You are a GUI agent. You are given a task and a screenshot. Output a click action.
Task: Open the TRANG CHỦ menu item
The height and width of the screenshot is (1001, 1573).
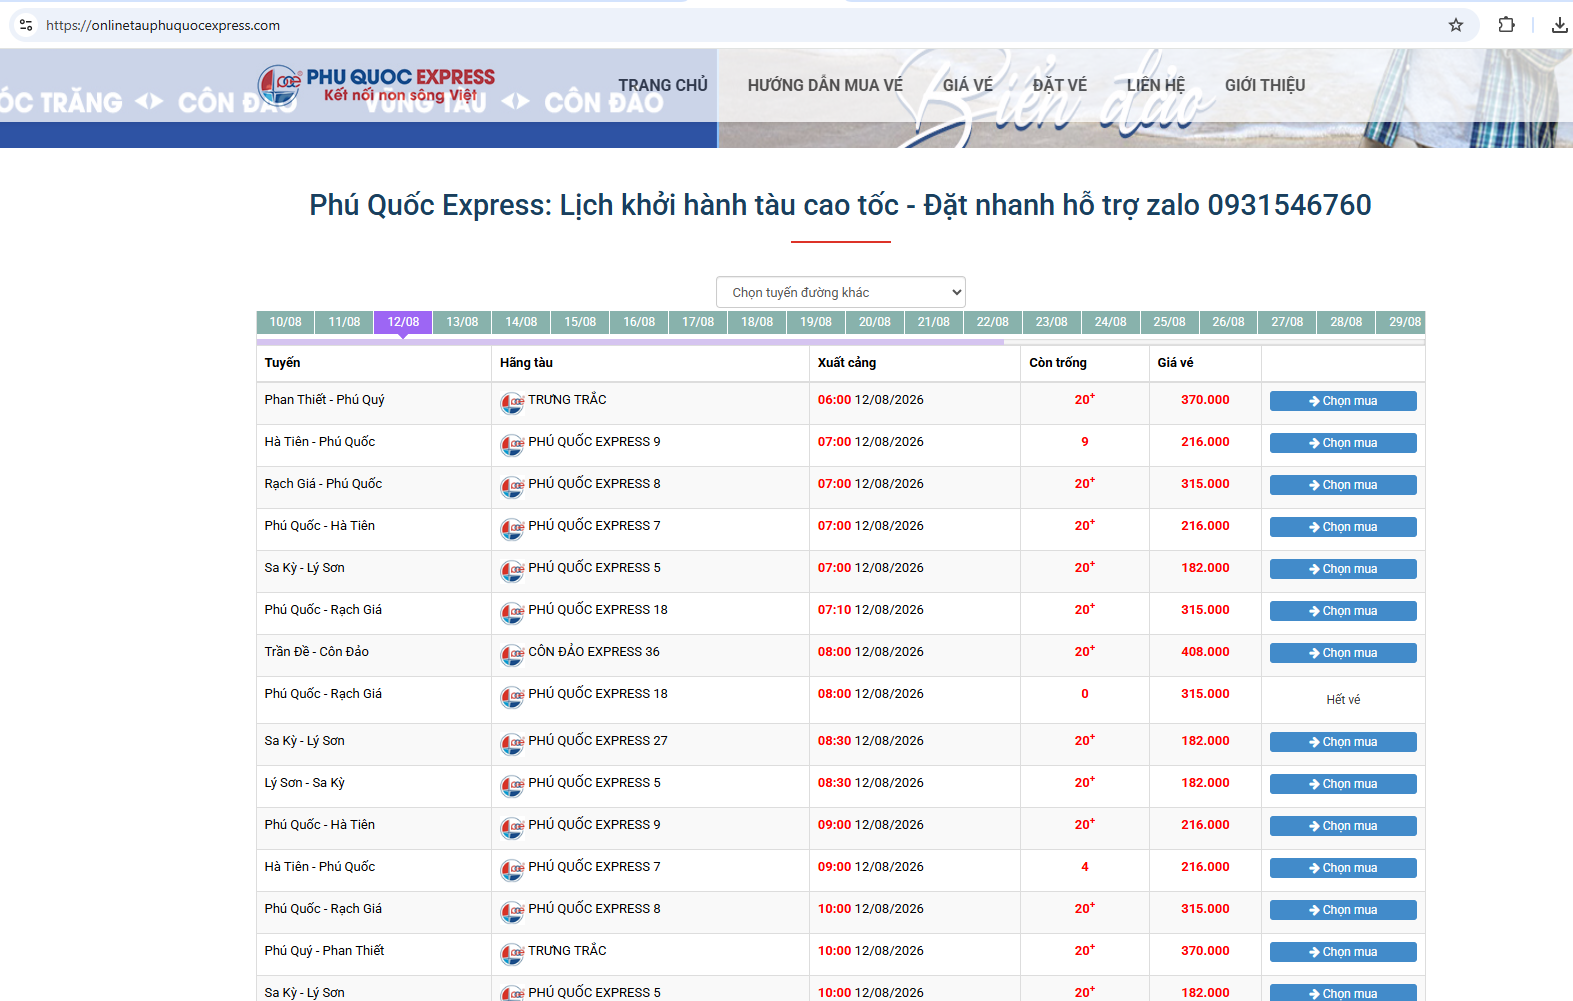coord(663,85)
